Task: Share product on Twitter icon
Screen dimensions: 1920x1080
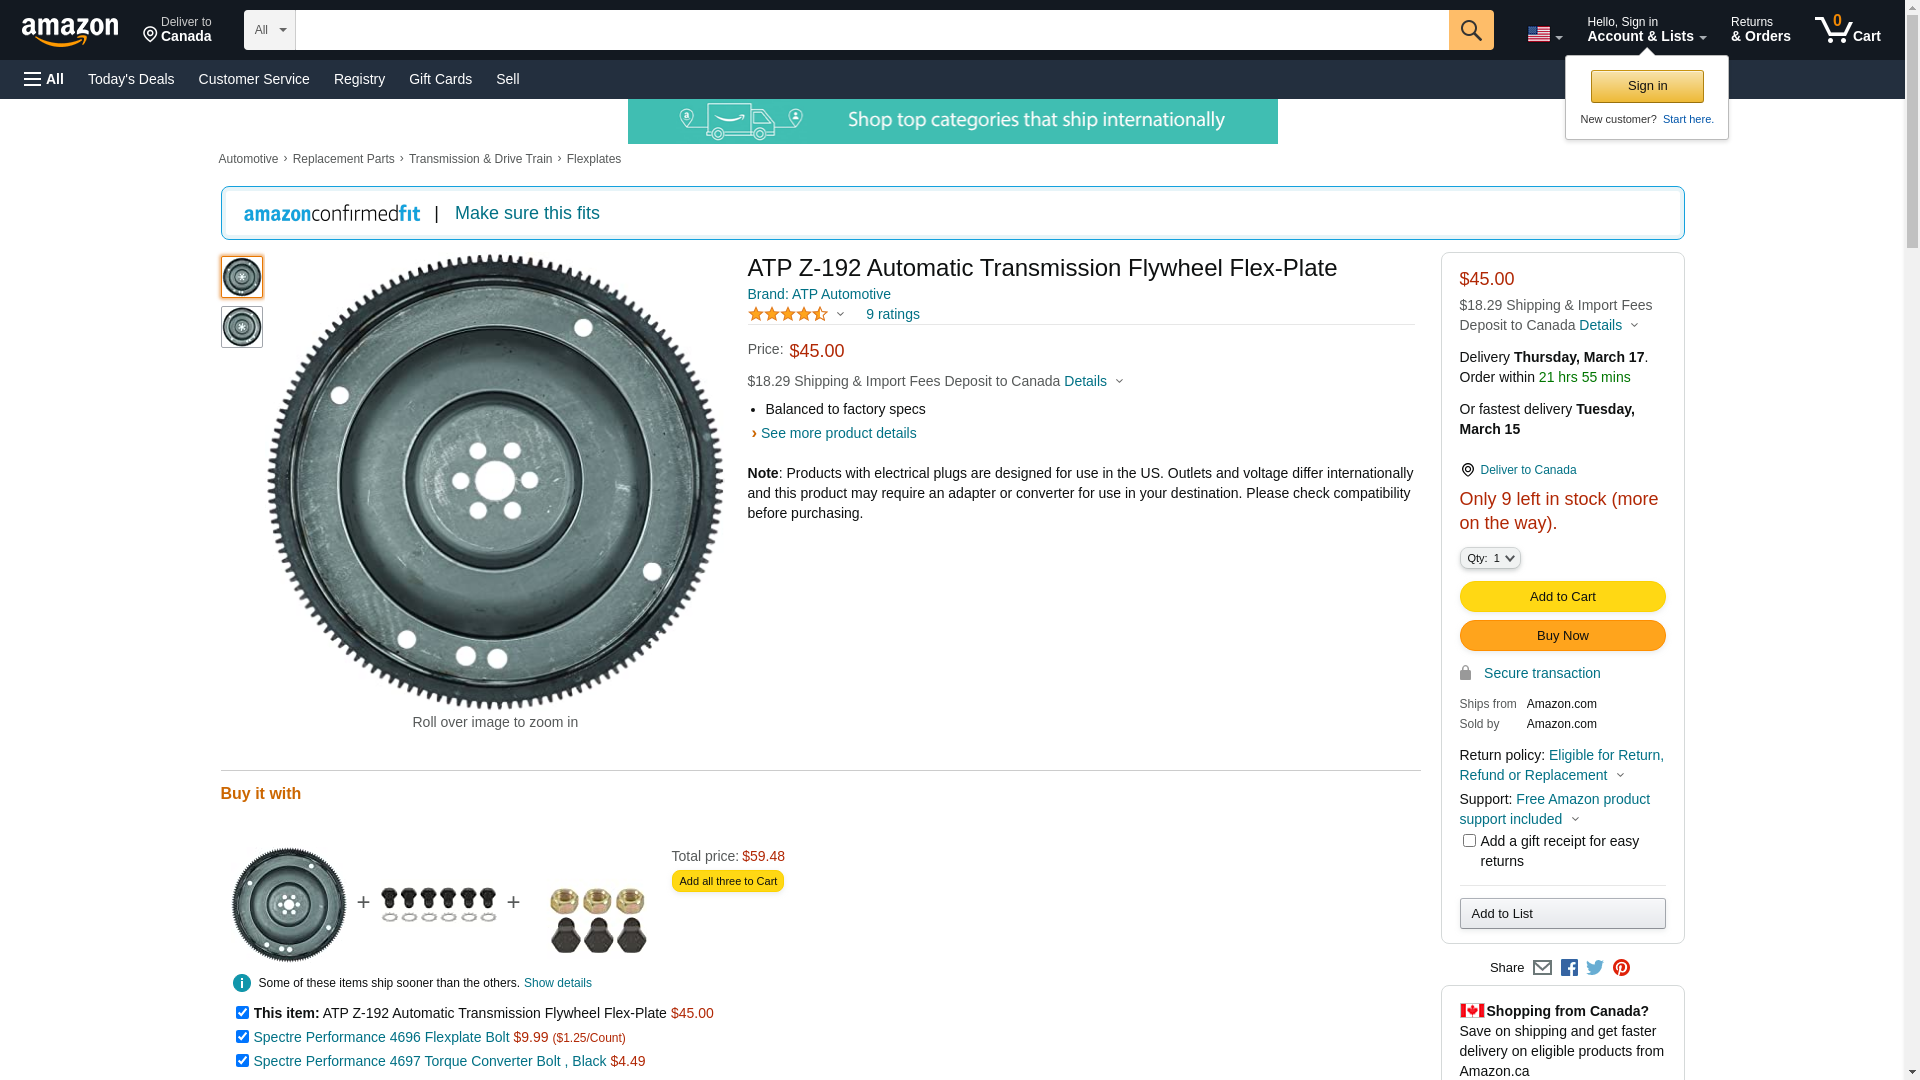Action: [x=1594, y=967]
